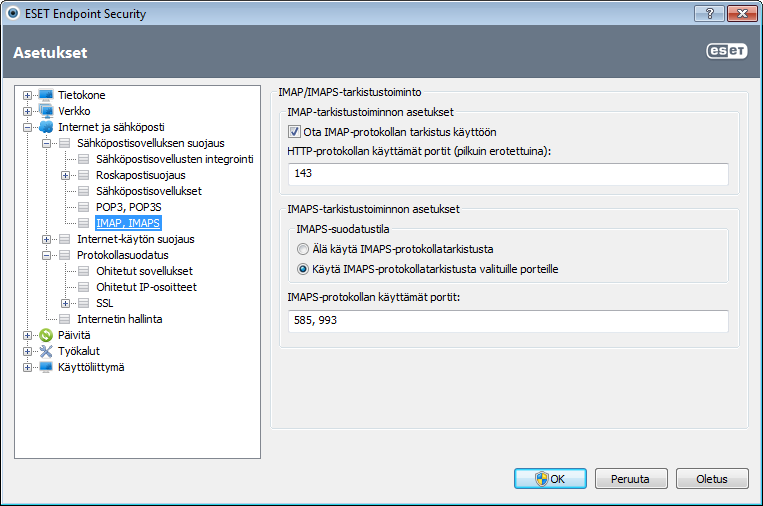Collapse the Protokollasuodatus node
The image size is (763, 506).
tap(46, 255)
